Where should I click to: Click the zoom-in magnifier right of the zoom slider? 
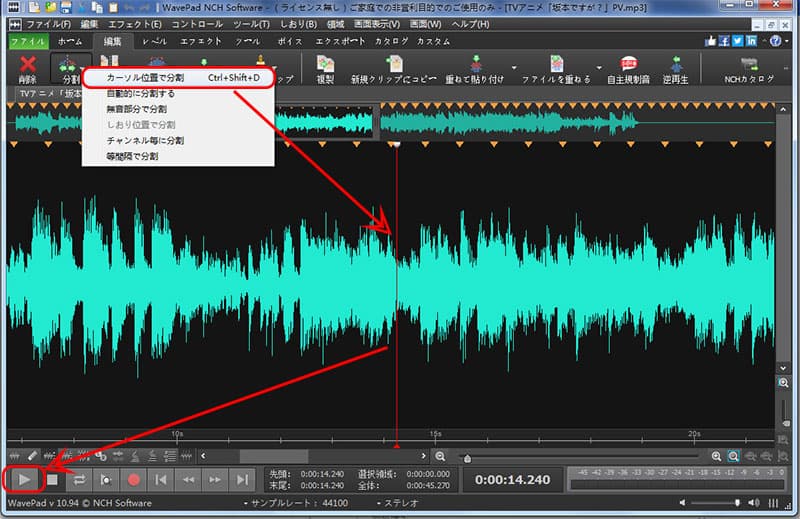point(716,456)
